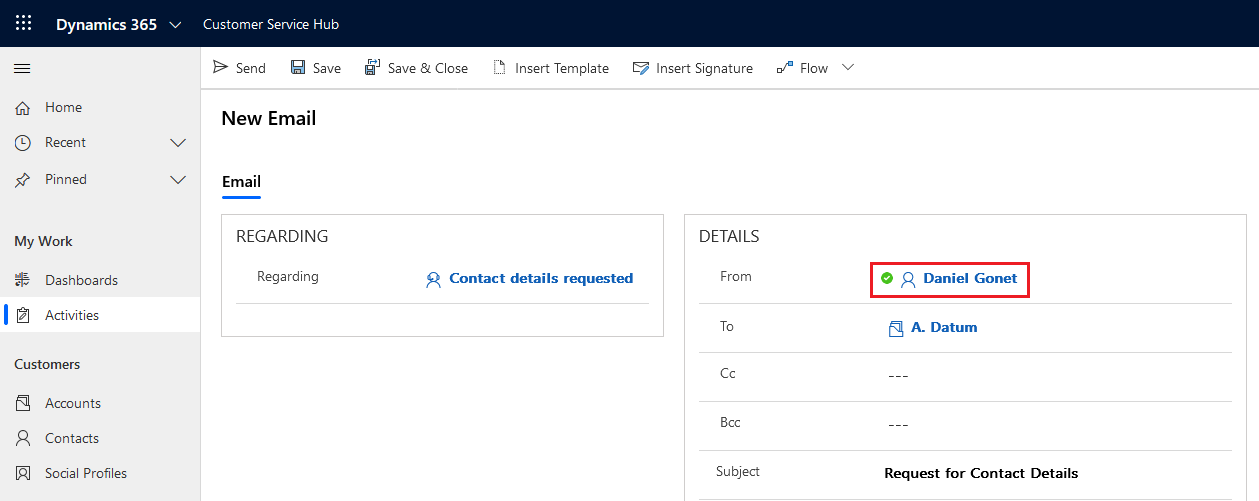Click the Send command label

251,68
